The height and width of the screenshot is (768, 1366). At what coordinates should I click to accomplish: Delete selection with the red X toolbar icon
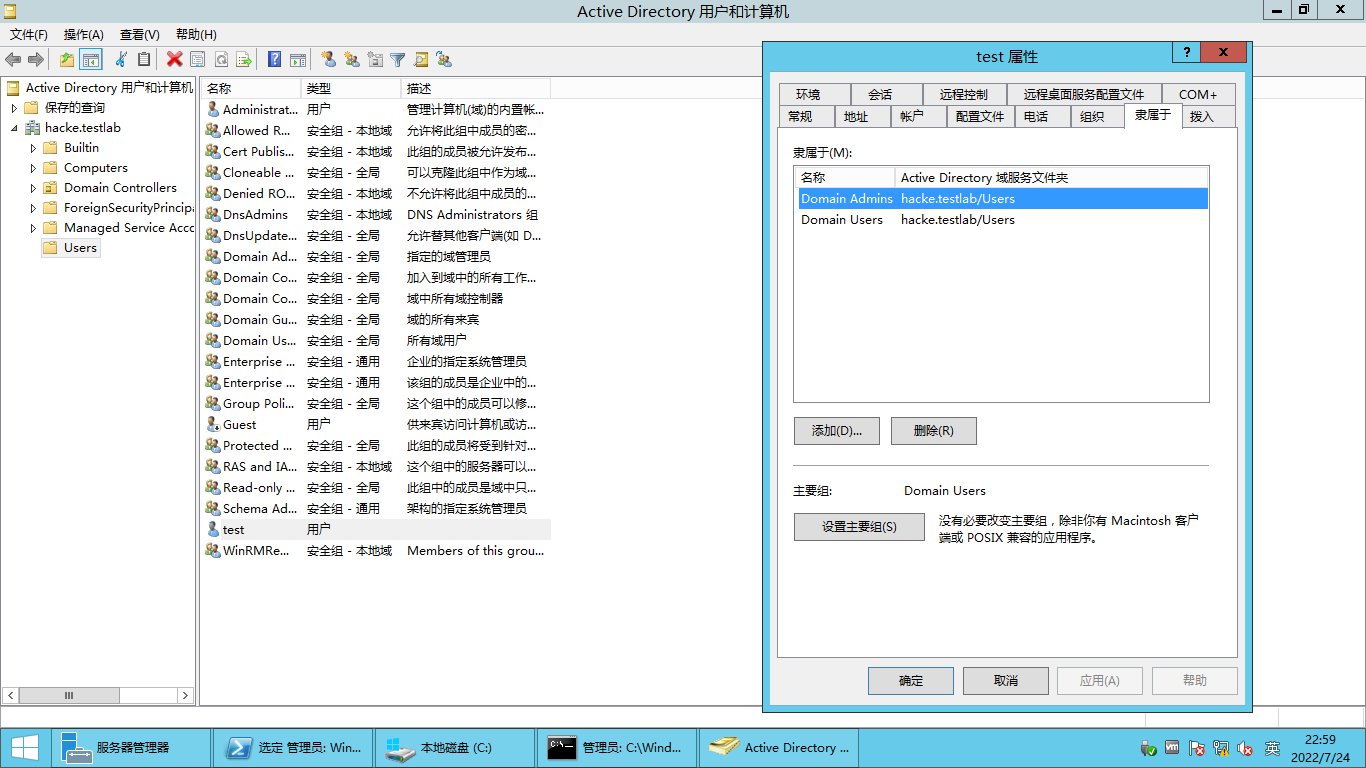[x=174, y=59]
